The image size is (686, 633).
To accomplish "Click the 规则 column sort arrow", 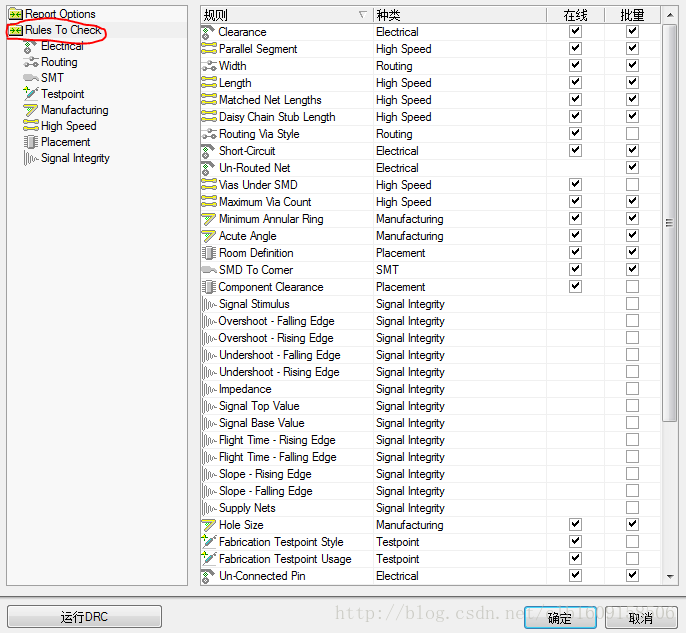I will tap(362, 15).
